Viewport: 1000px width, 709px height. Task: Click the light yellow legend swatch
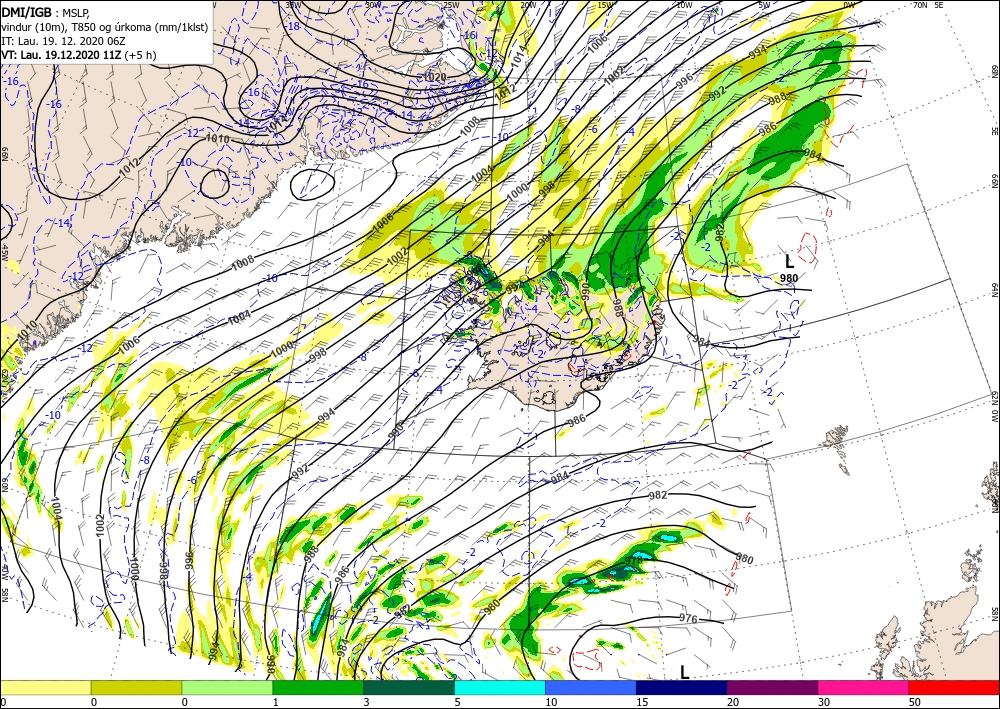coord(45,687)
